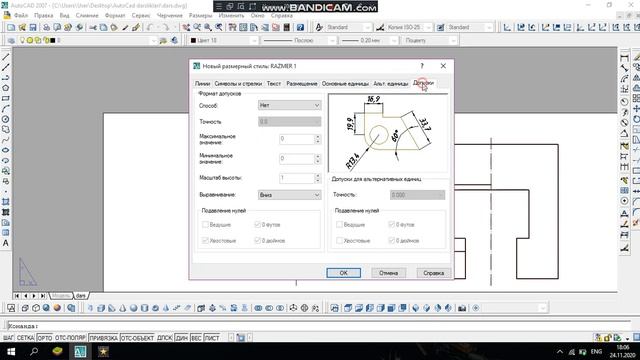
Task: Click the taskbar search magnifier
Action: click(34, 351)
